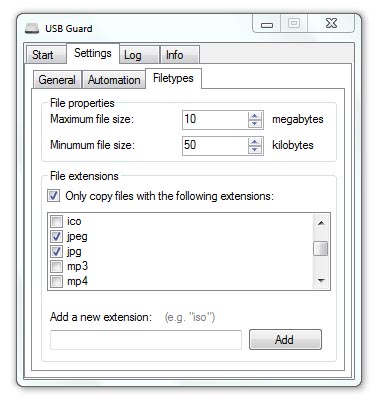The height and width of the screenshot is (400, 380).
Task: Click the Minimum file size input field
Action: click(x=215, y=146)
